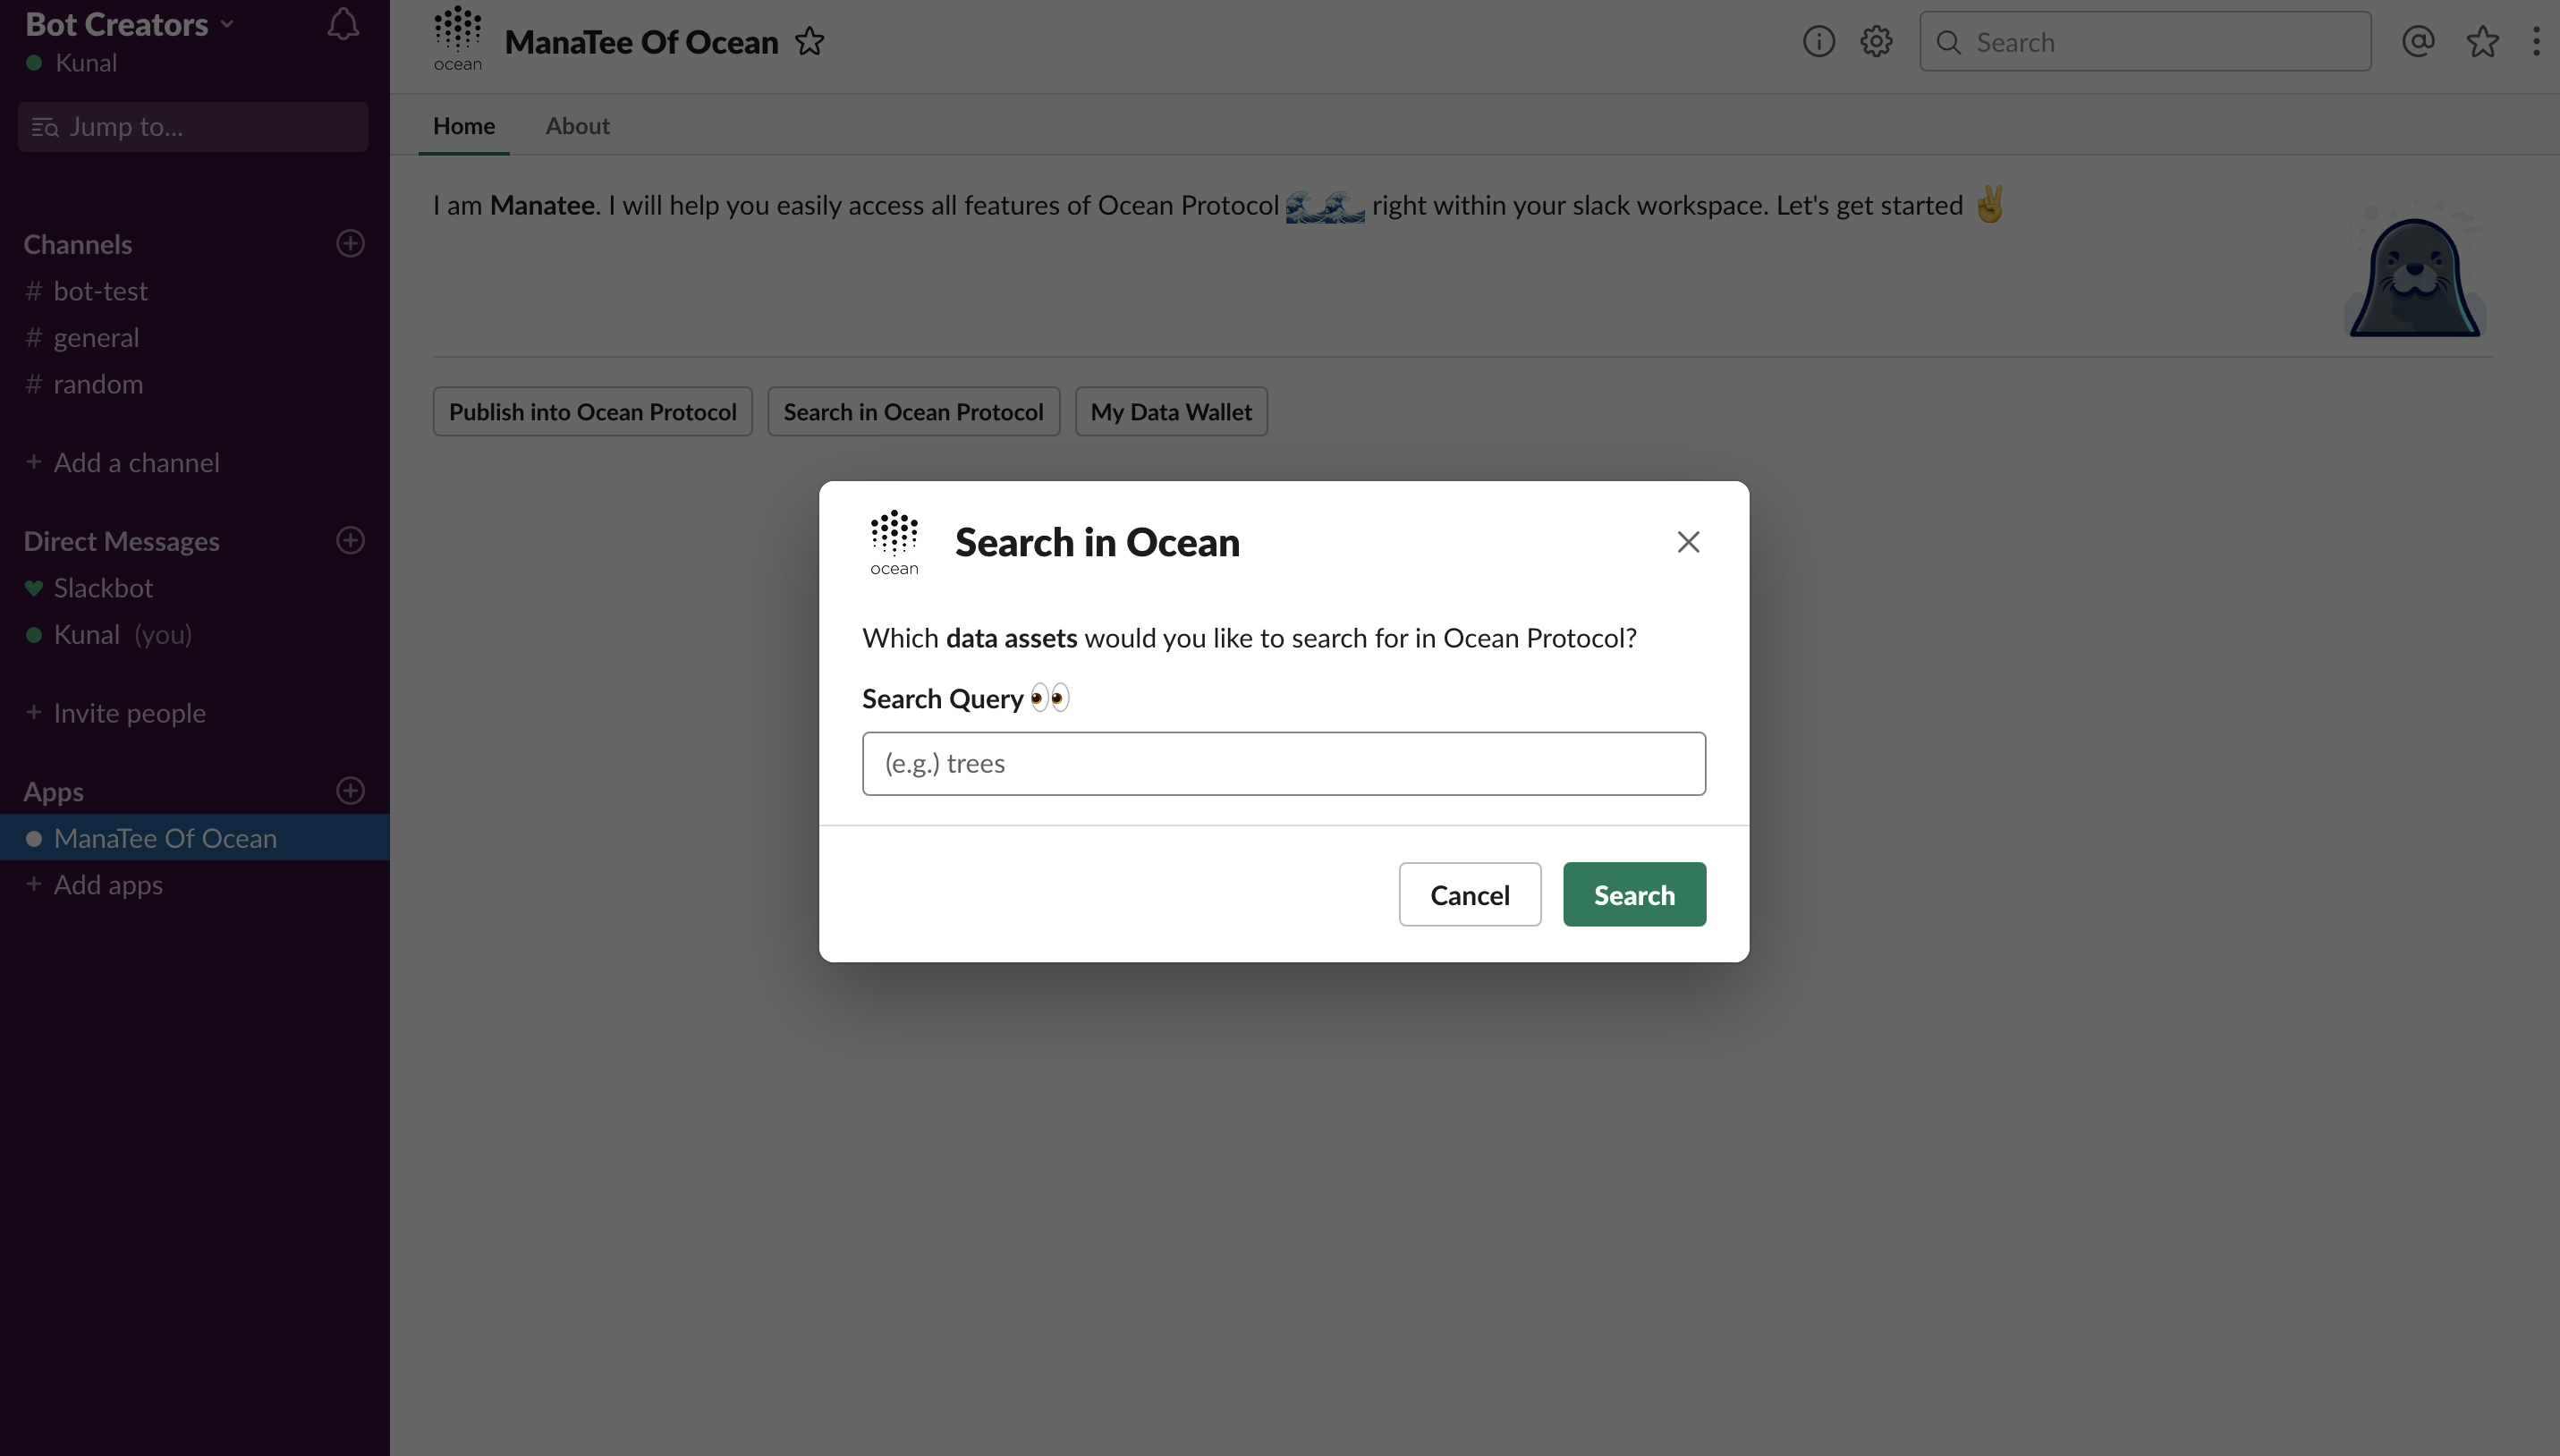Open the mentions and reactions @ icon

[2418, 42]
